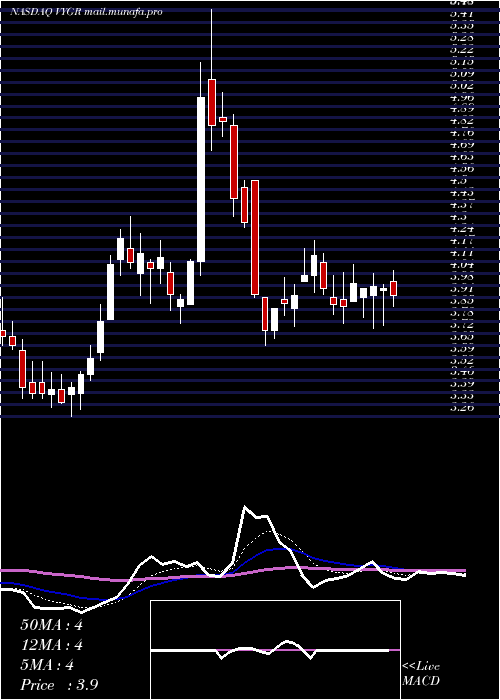Screen dimensions: 500x700
Task: Click the longest red candlestick body
Action: click(x=255, y=238)
